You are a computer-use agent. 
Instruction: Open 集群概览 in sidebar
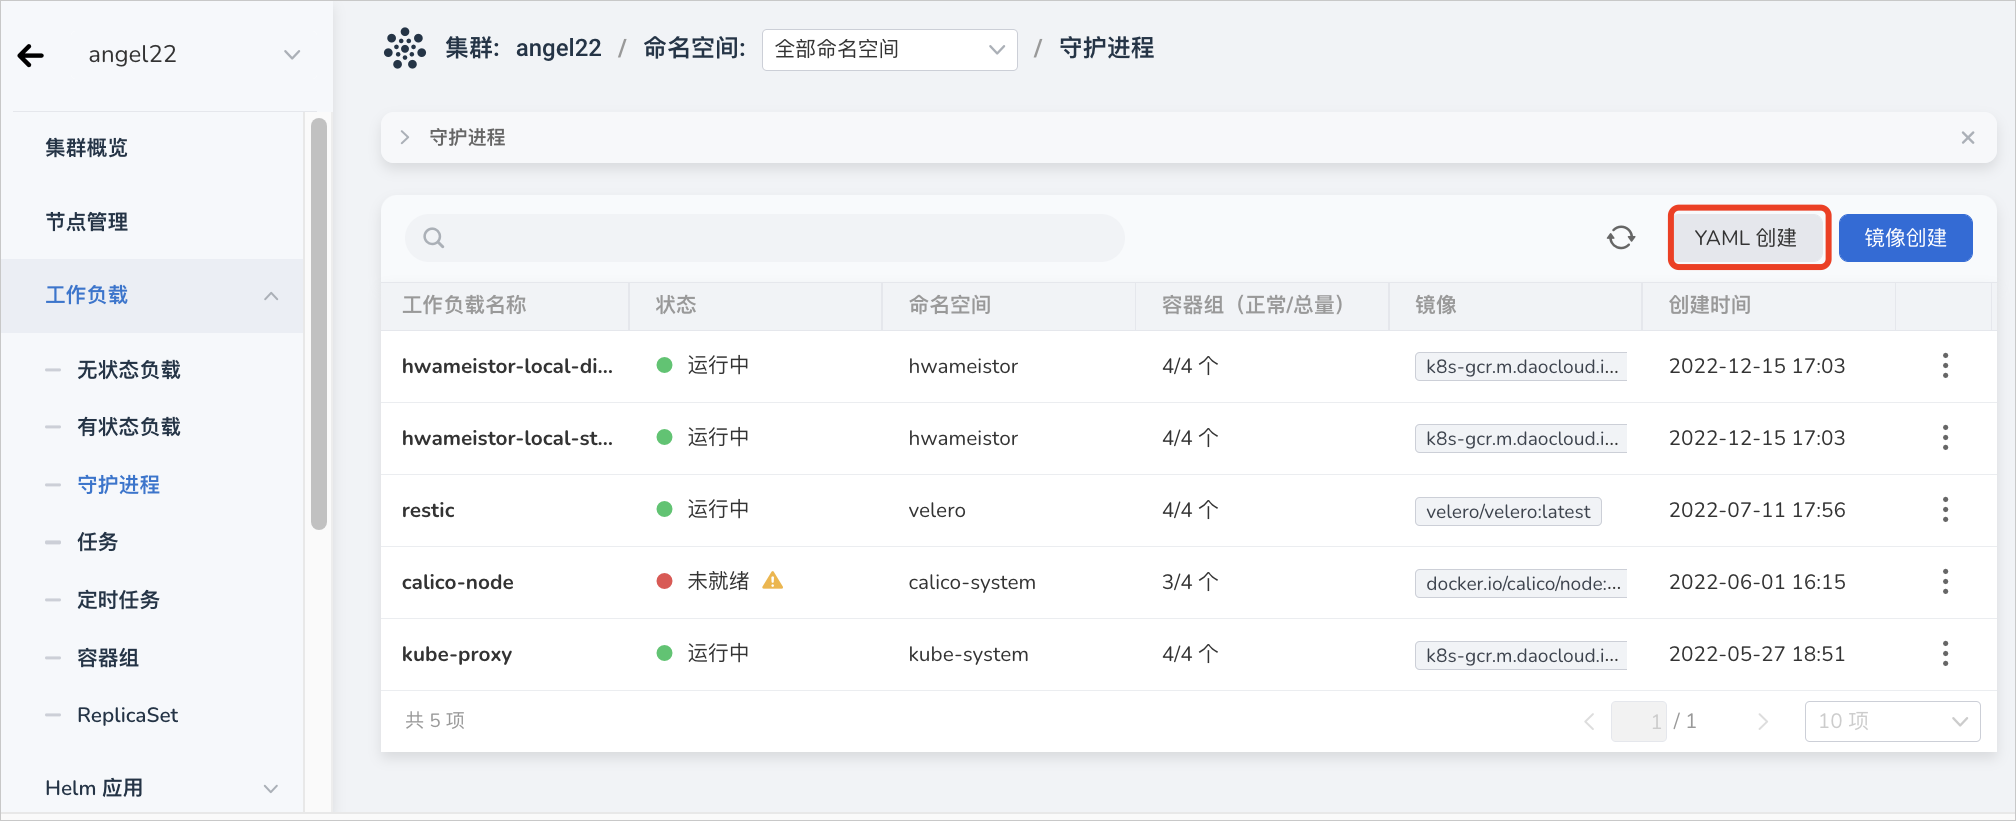tap(87, 148)
